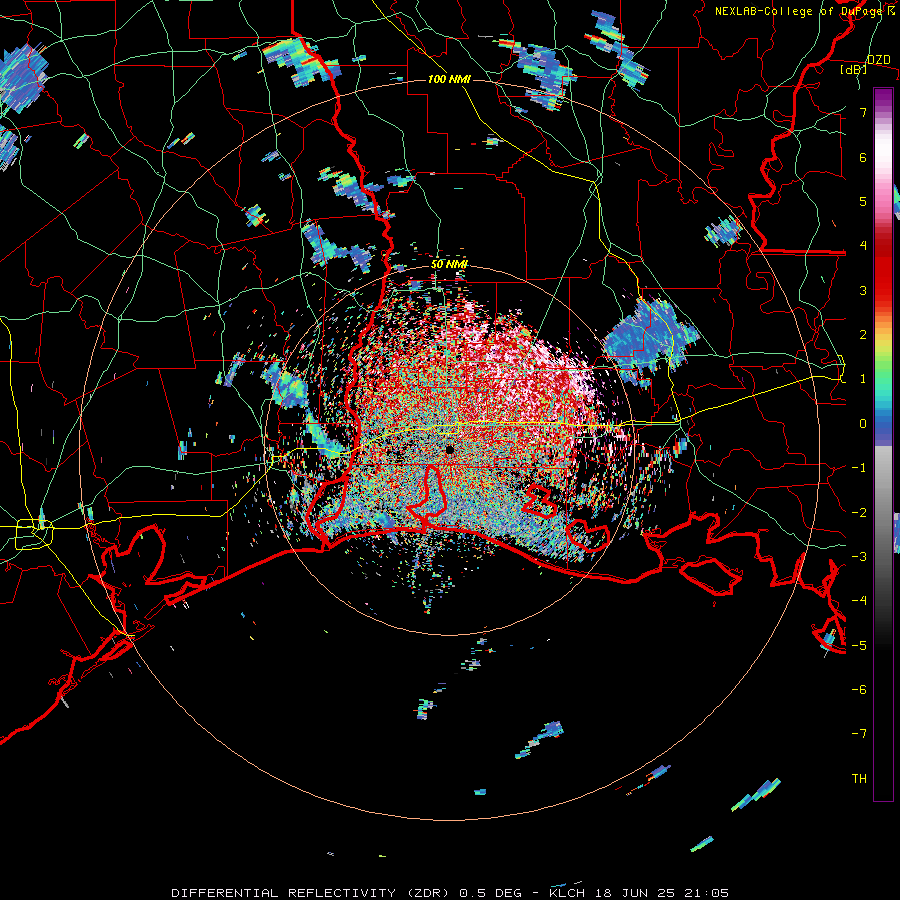Click the [dB] unit label

854,69
